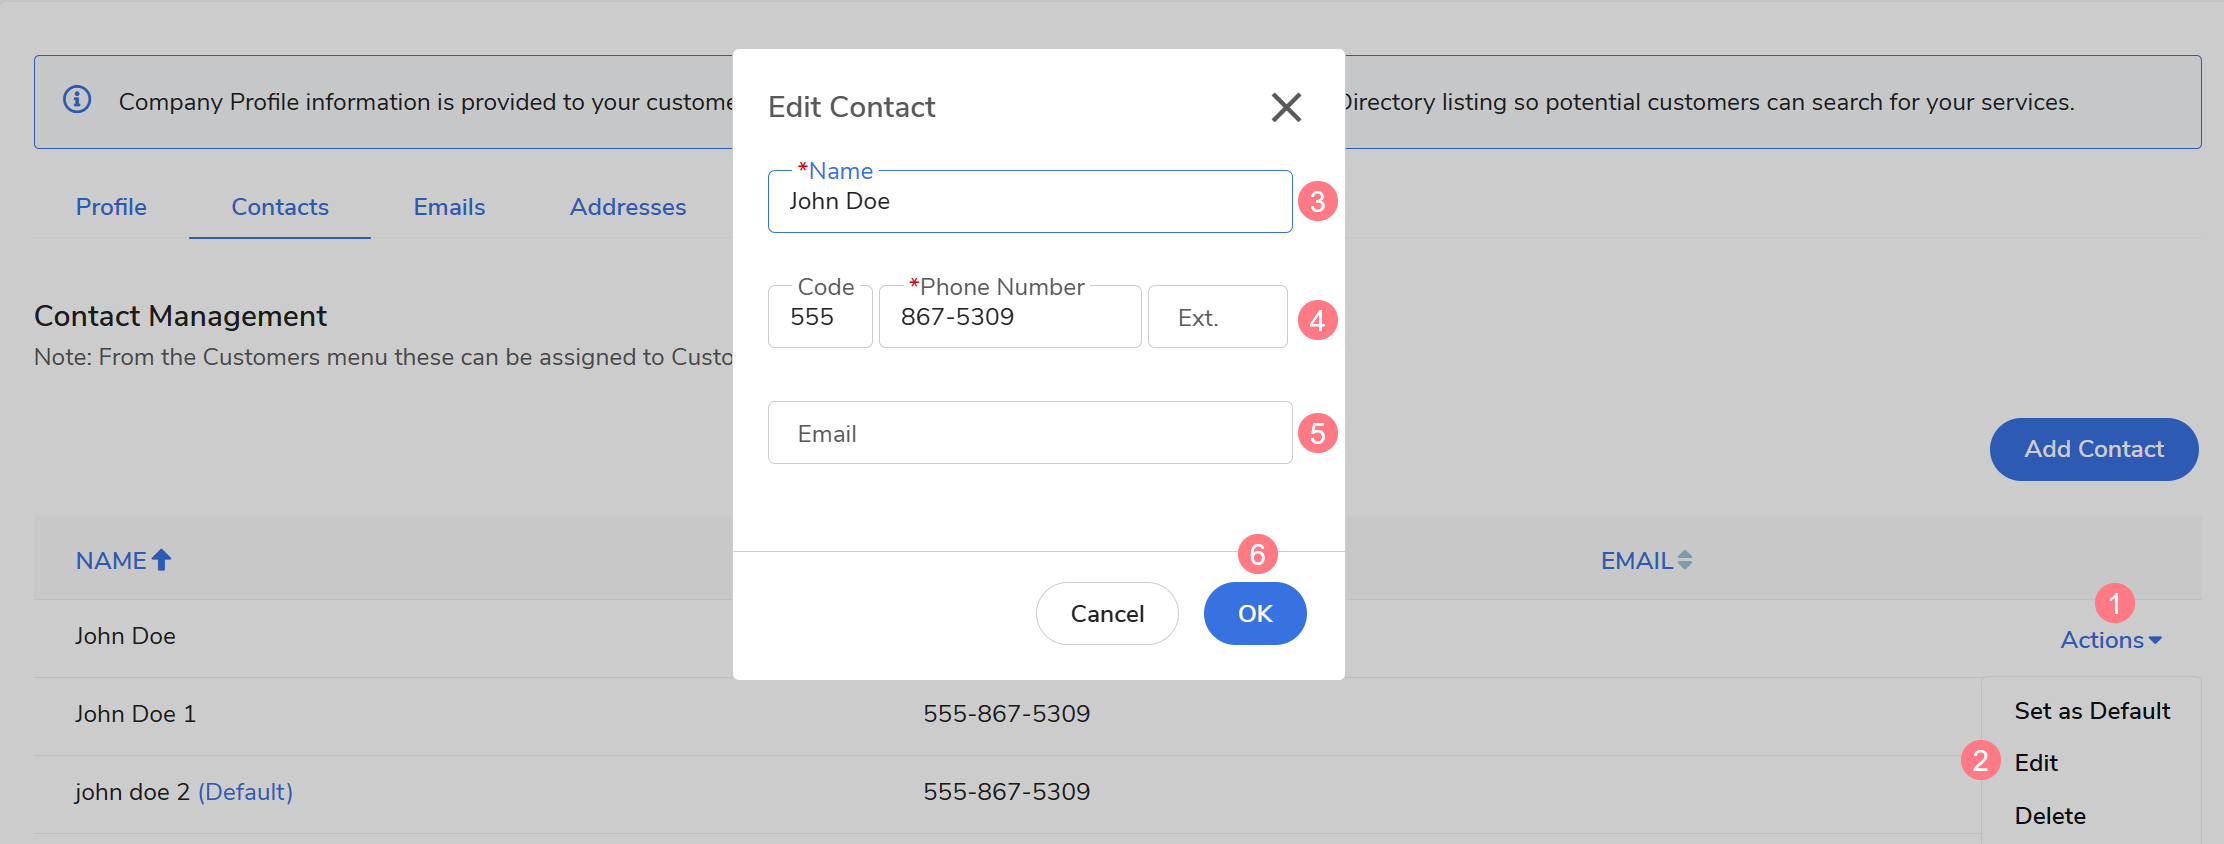Select Delete in the Actions menu
Screen dimensions: 2224x844
point(2050,816)
